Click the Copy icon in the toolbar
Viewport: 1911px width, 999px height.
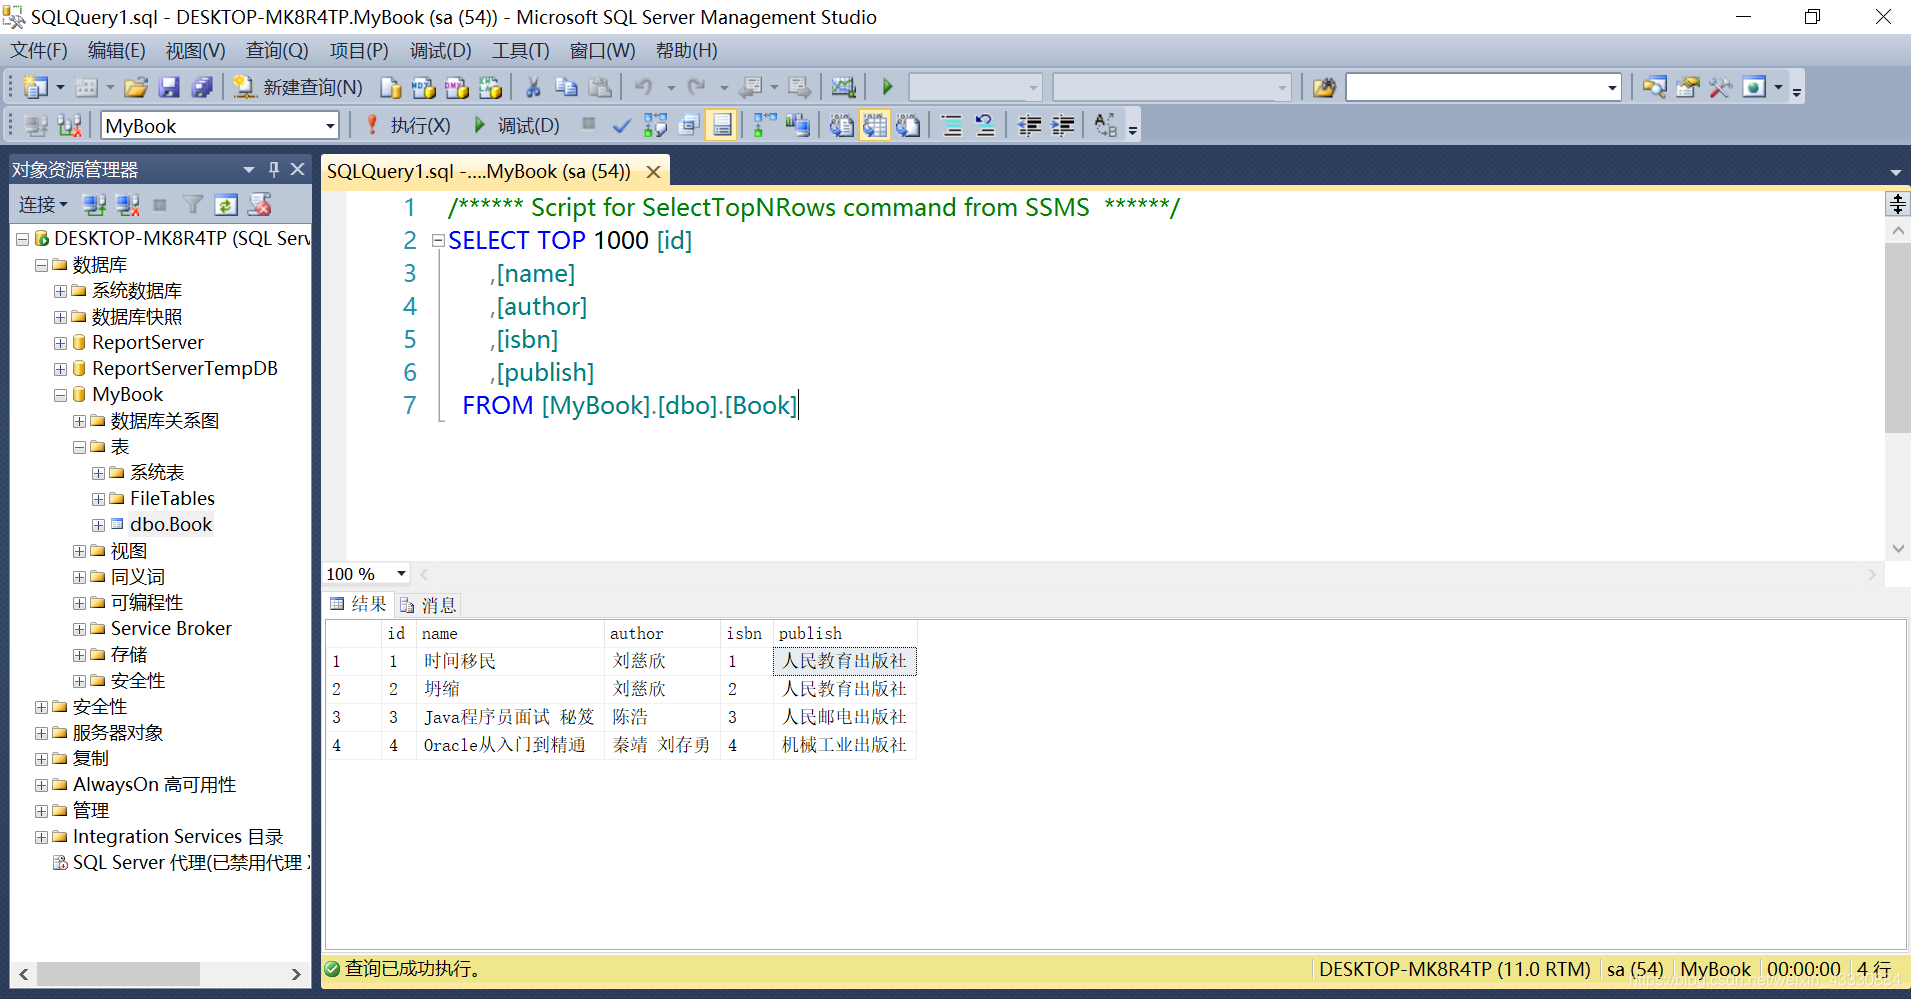pyautogui.click(x=566, y=88)
